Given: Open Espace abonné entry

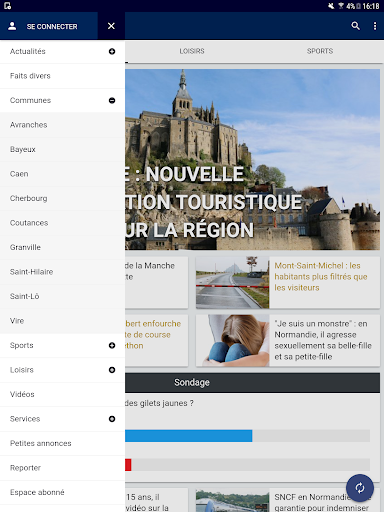Looking at the screenshot, I should point(62,492).
